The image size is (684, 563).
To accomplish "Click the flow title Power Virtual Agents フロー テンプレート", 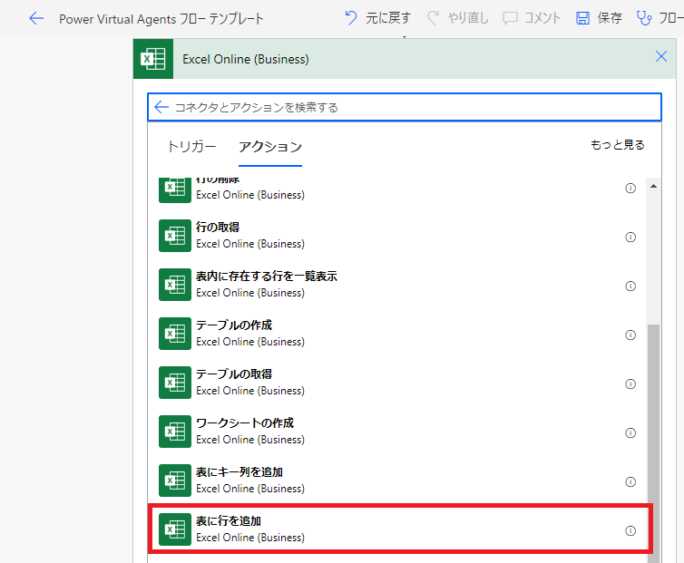I will click(161, 19).
